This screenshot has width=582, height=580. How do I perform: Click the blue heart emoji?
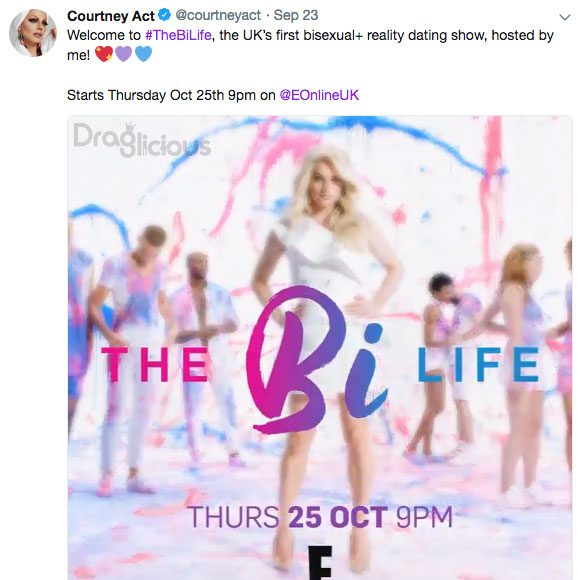click(143, 54)
